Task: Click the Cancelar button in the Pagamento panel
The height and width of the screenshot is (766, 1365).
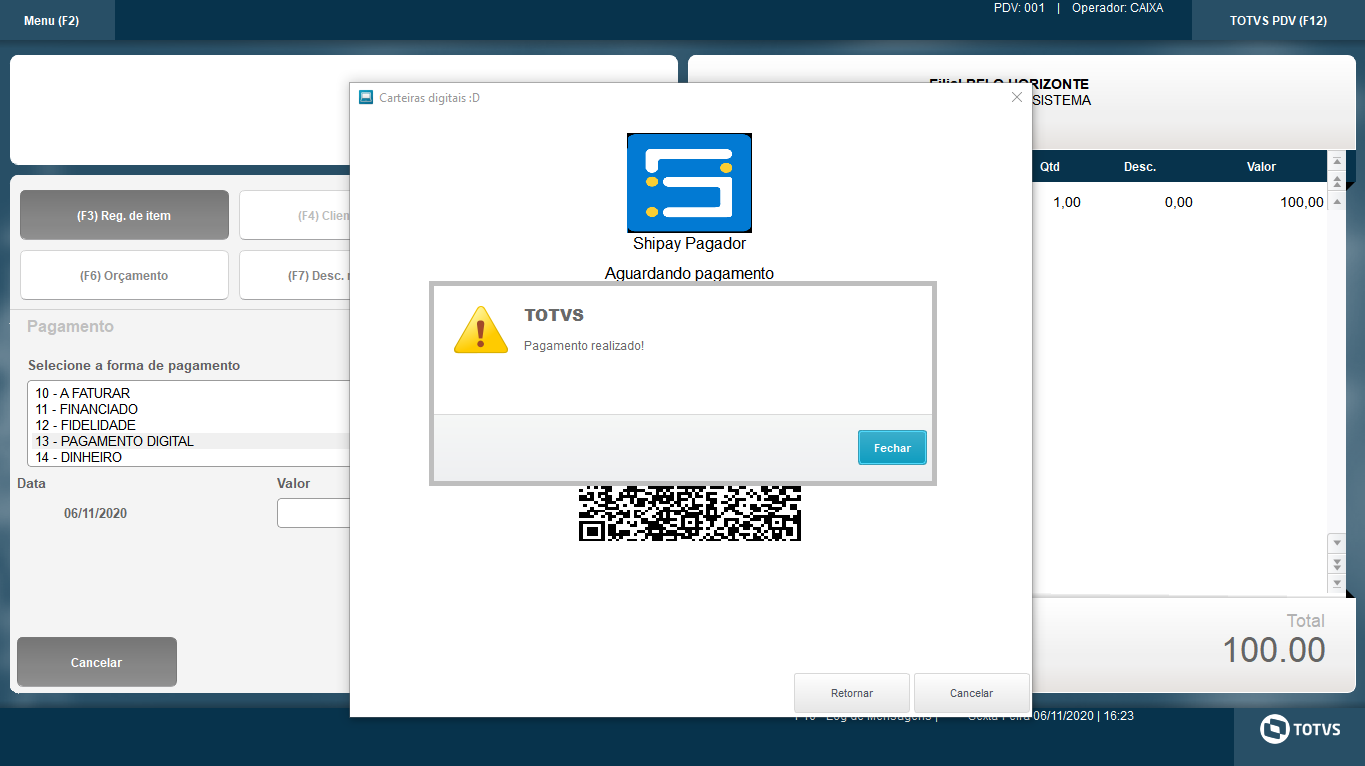Action: 97,662
